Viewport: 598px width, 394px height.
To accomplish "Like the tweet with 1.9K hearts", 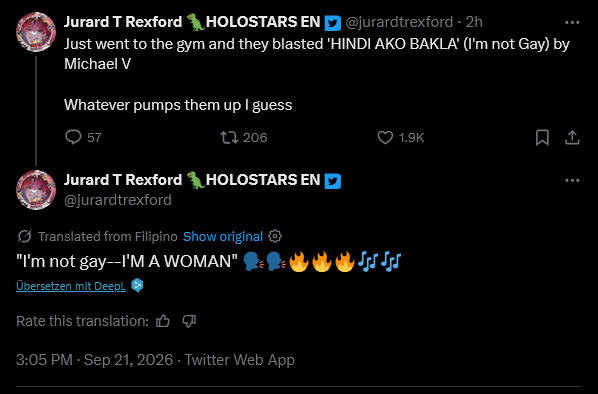I will [385, 137].
